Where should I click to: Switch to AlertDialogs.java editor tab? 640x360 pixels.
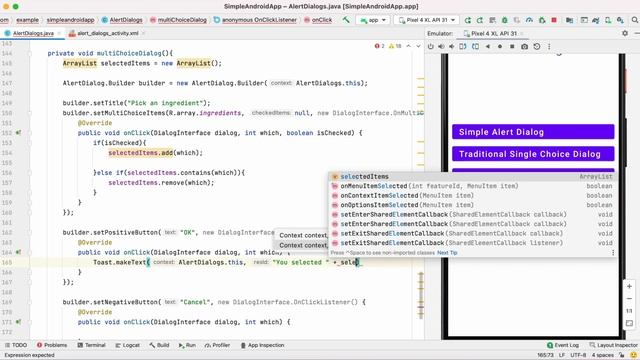click(x=33, y=33)
